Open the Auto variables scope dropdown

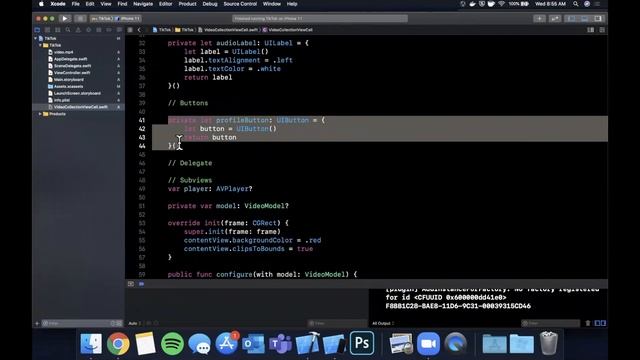pos(134,323)
